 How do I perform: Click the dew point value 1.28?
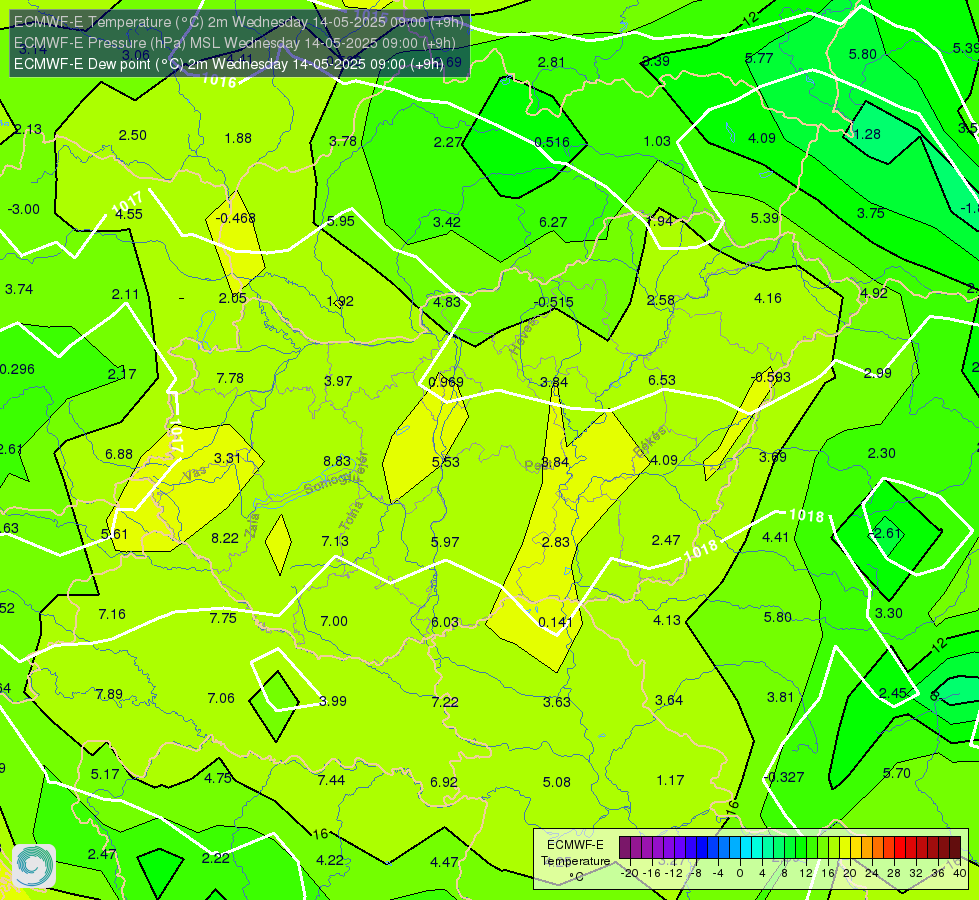tap(867, 134)
